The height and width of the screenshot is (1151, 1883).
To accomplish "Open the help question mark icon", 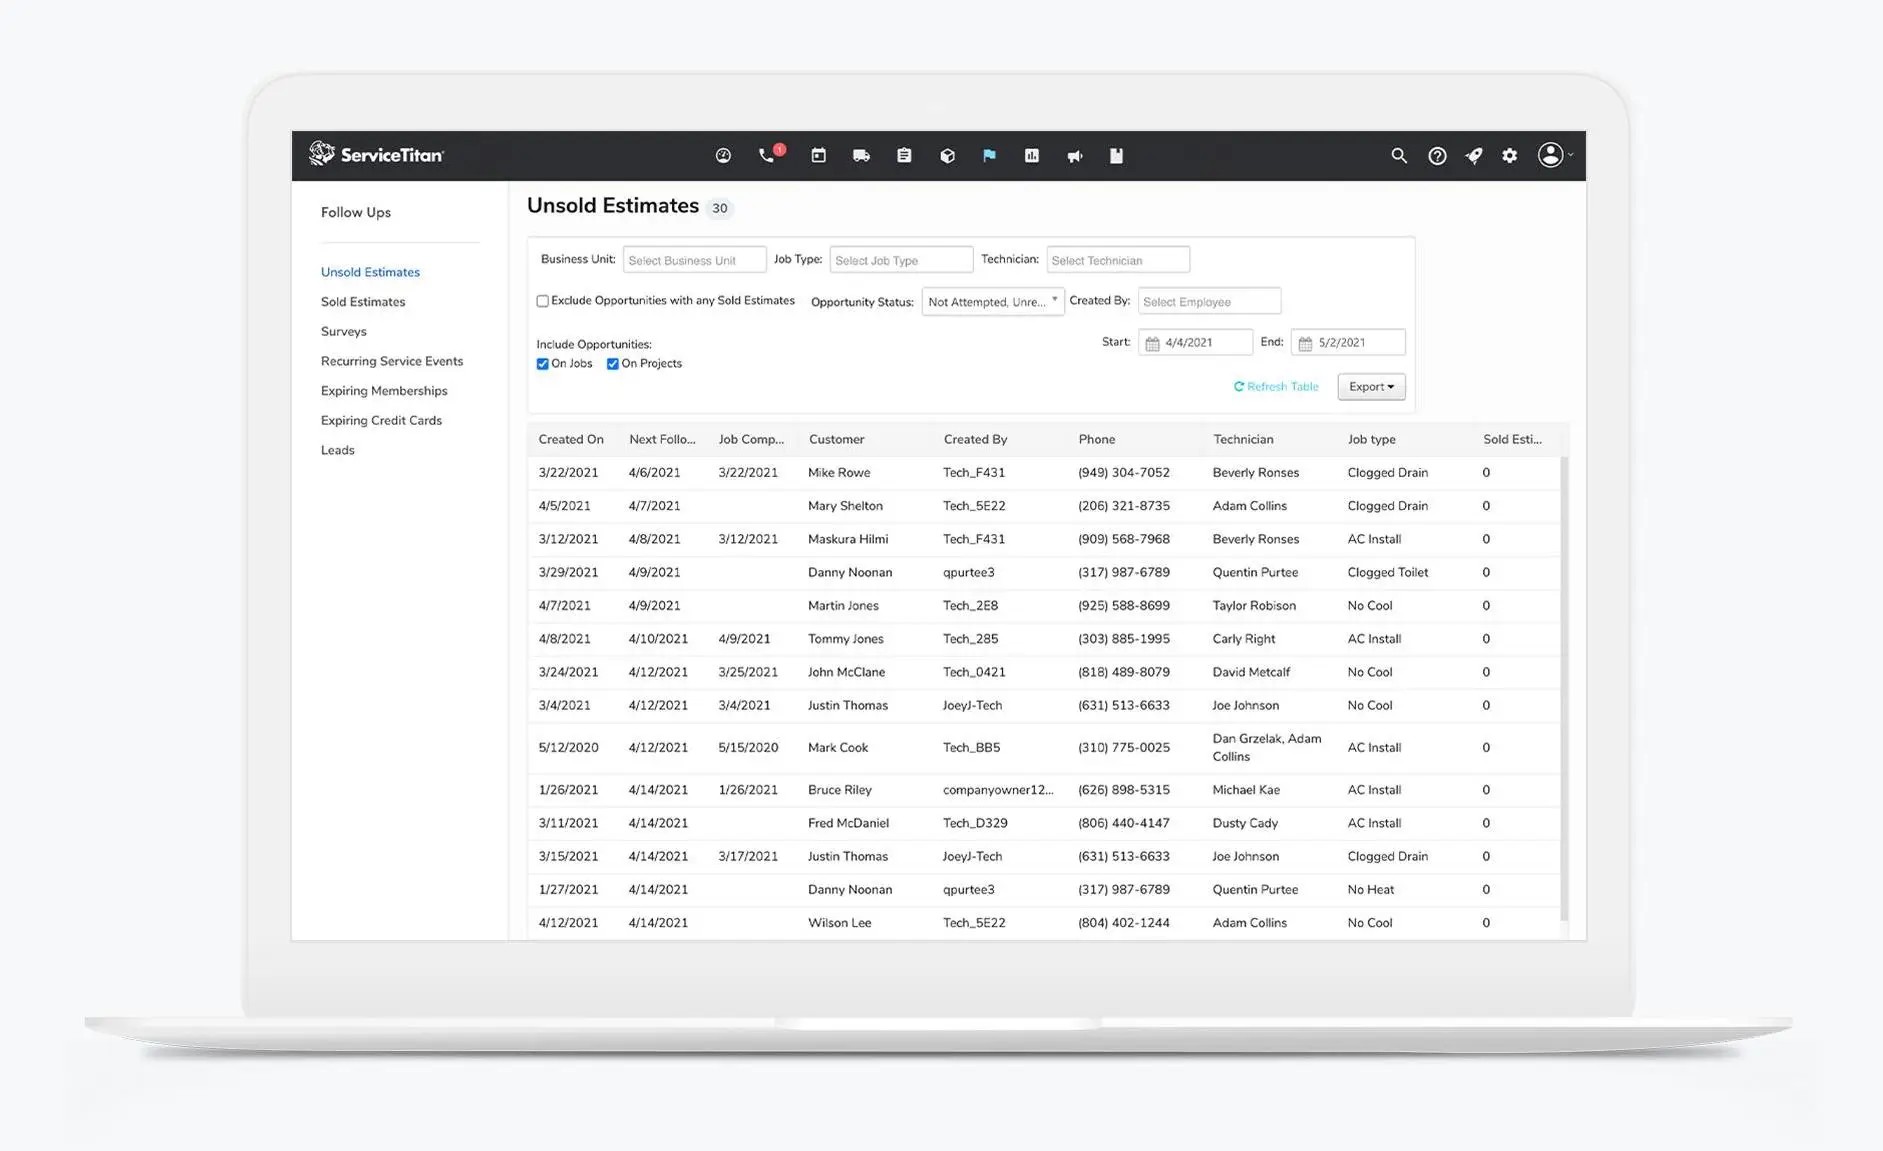I will point(1437,156).
